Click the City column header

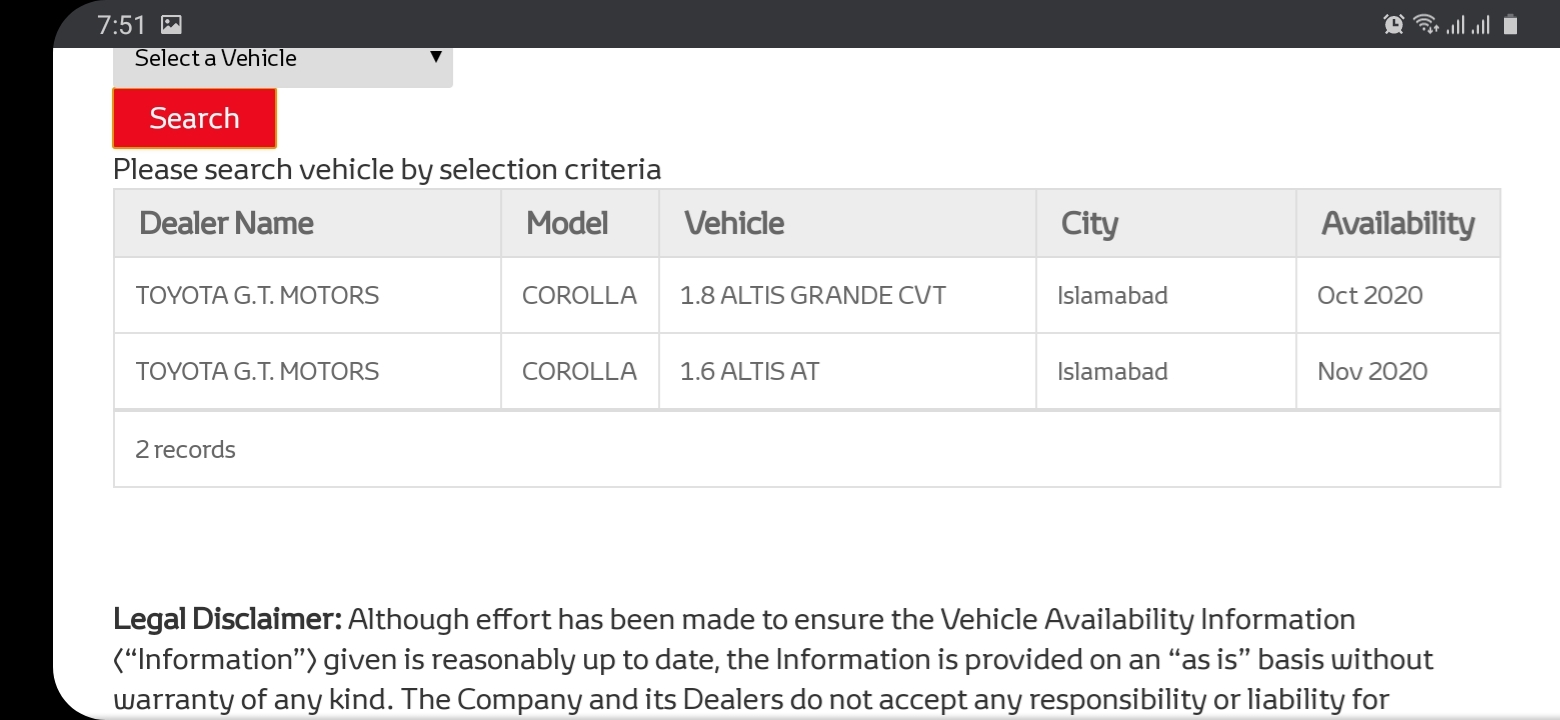(x=1089, y=223)
